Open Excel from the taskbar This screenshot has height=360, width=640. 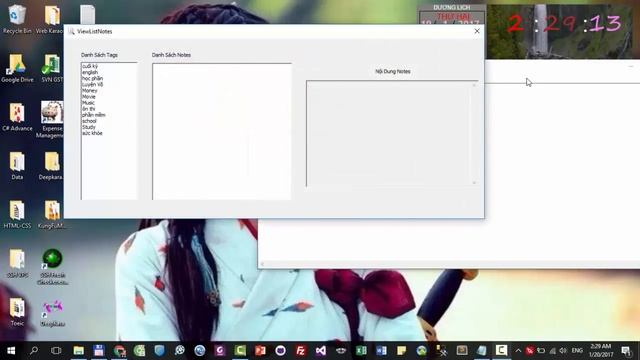click(361, 351)
